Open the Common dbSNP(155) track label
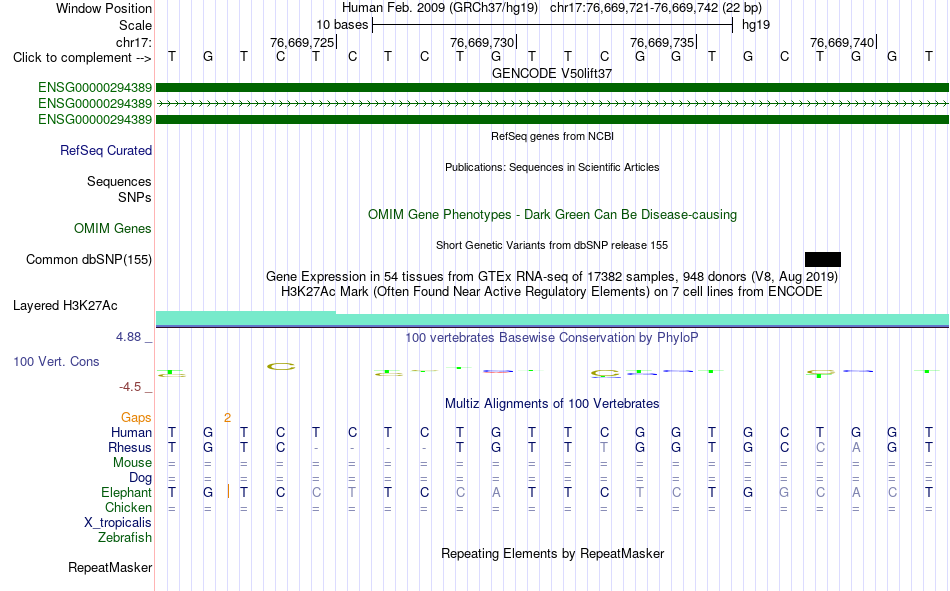The image size is (950, 591). click(89, 259)
